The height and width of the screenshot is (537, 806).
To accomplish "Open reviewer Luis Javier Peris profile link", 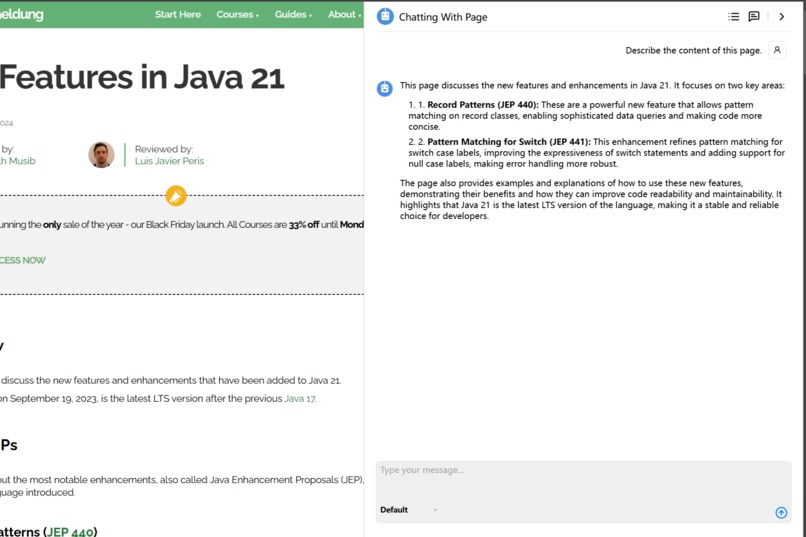I will [169, 161].
